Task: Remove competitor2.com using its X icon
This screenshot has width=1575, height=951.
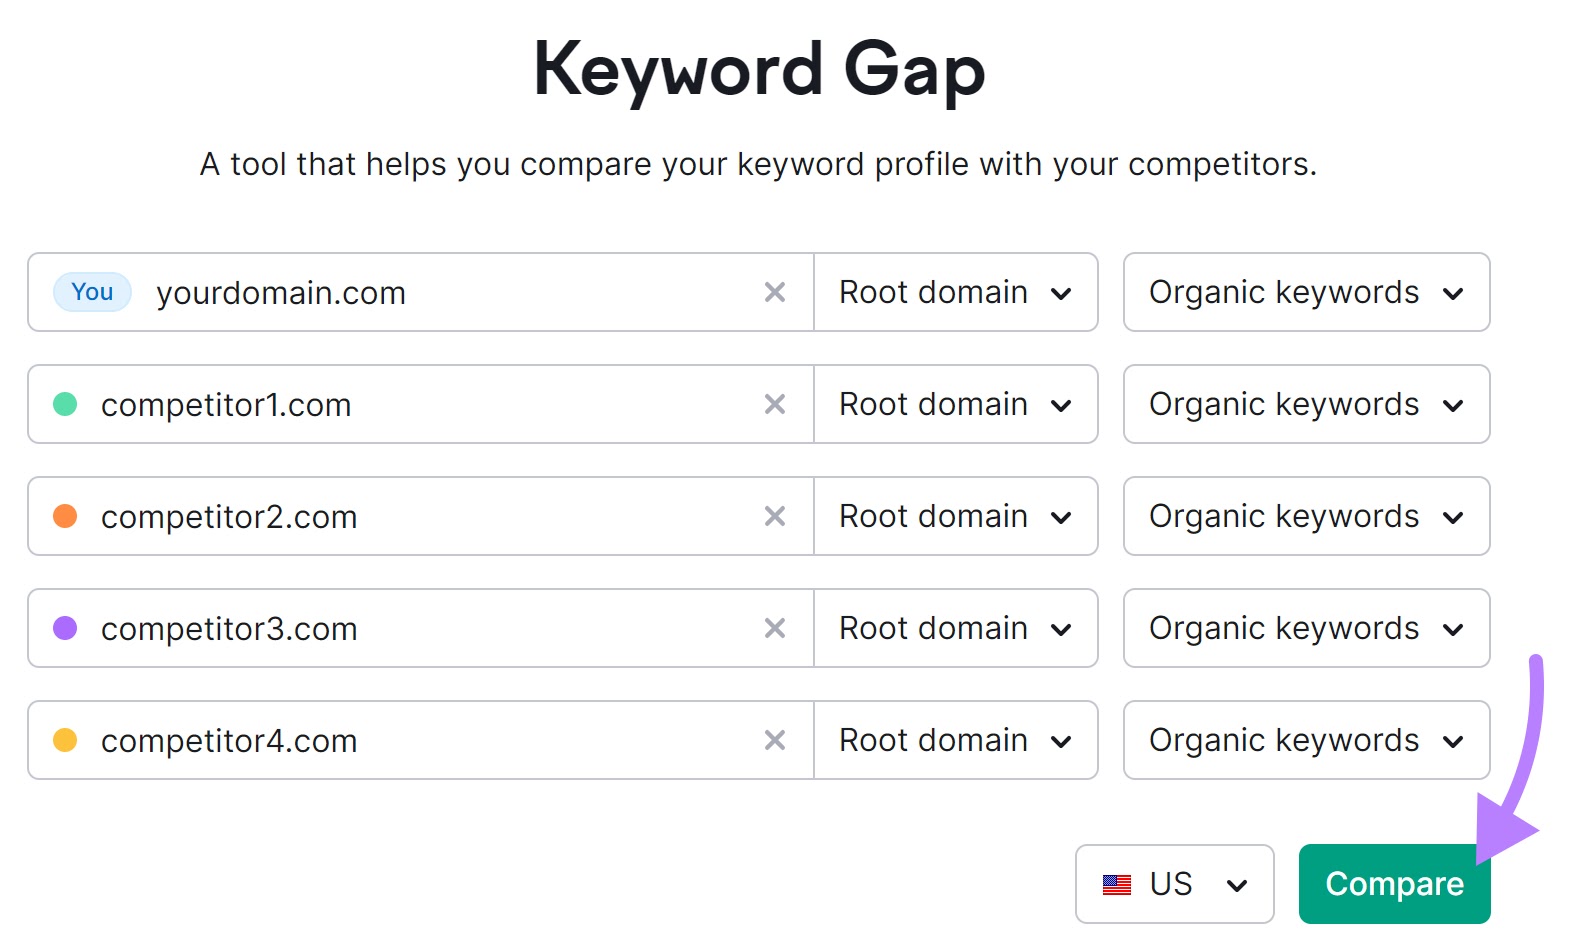Action: (775, 516)
